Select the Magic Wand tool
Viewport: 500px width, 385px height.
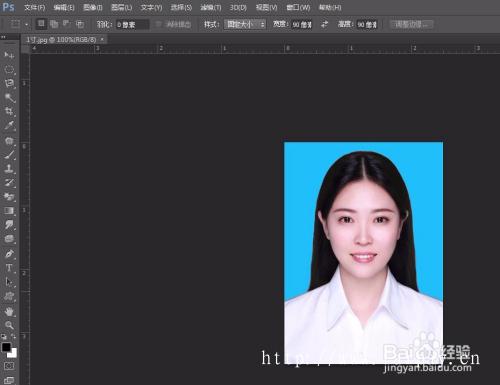9,97
